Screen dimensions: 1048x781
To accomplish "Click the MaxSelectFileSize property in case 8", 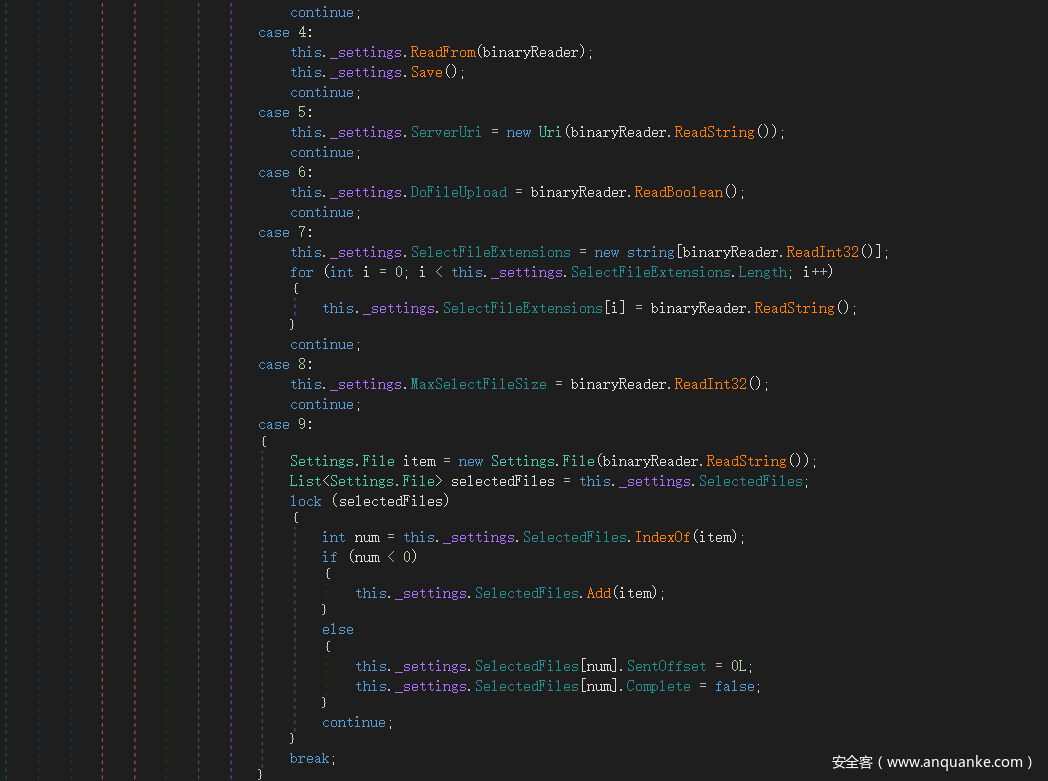I will pyautogui.click(x=478, y=384).
